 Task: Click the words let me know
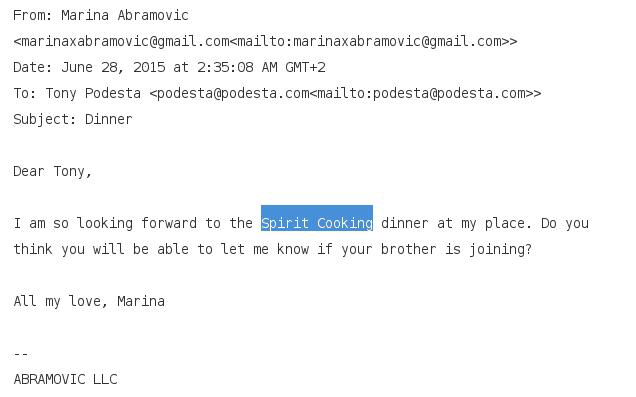[x=245, y=249]
